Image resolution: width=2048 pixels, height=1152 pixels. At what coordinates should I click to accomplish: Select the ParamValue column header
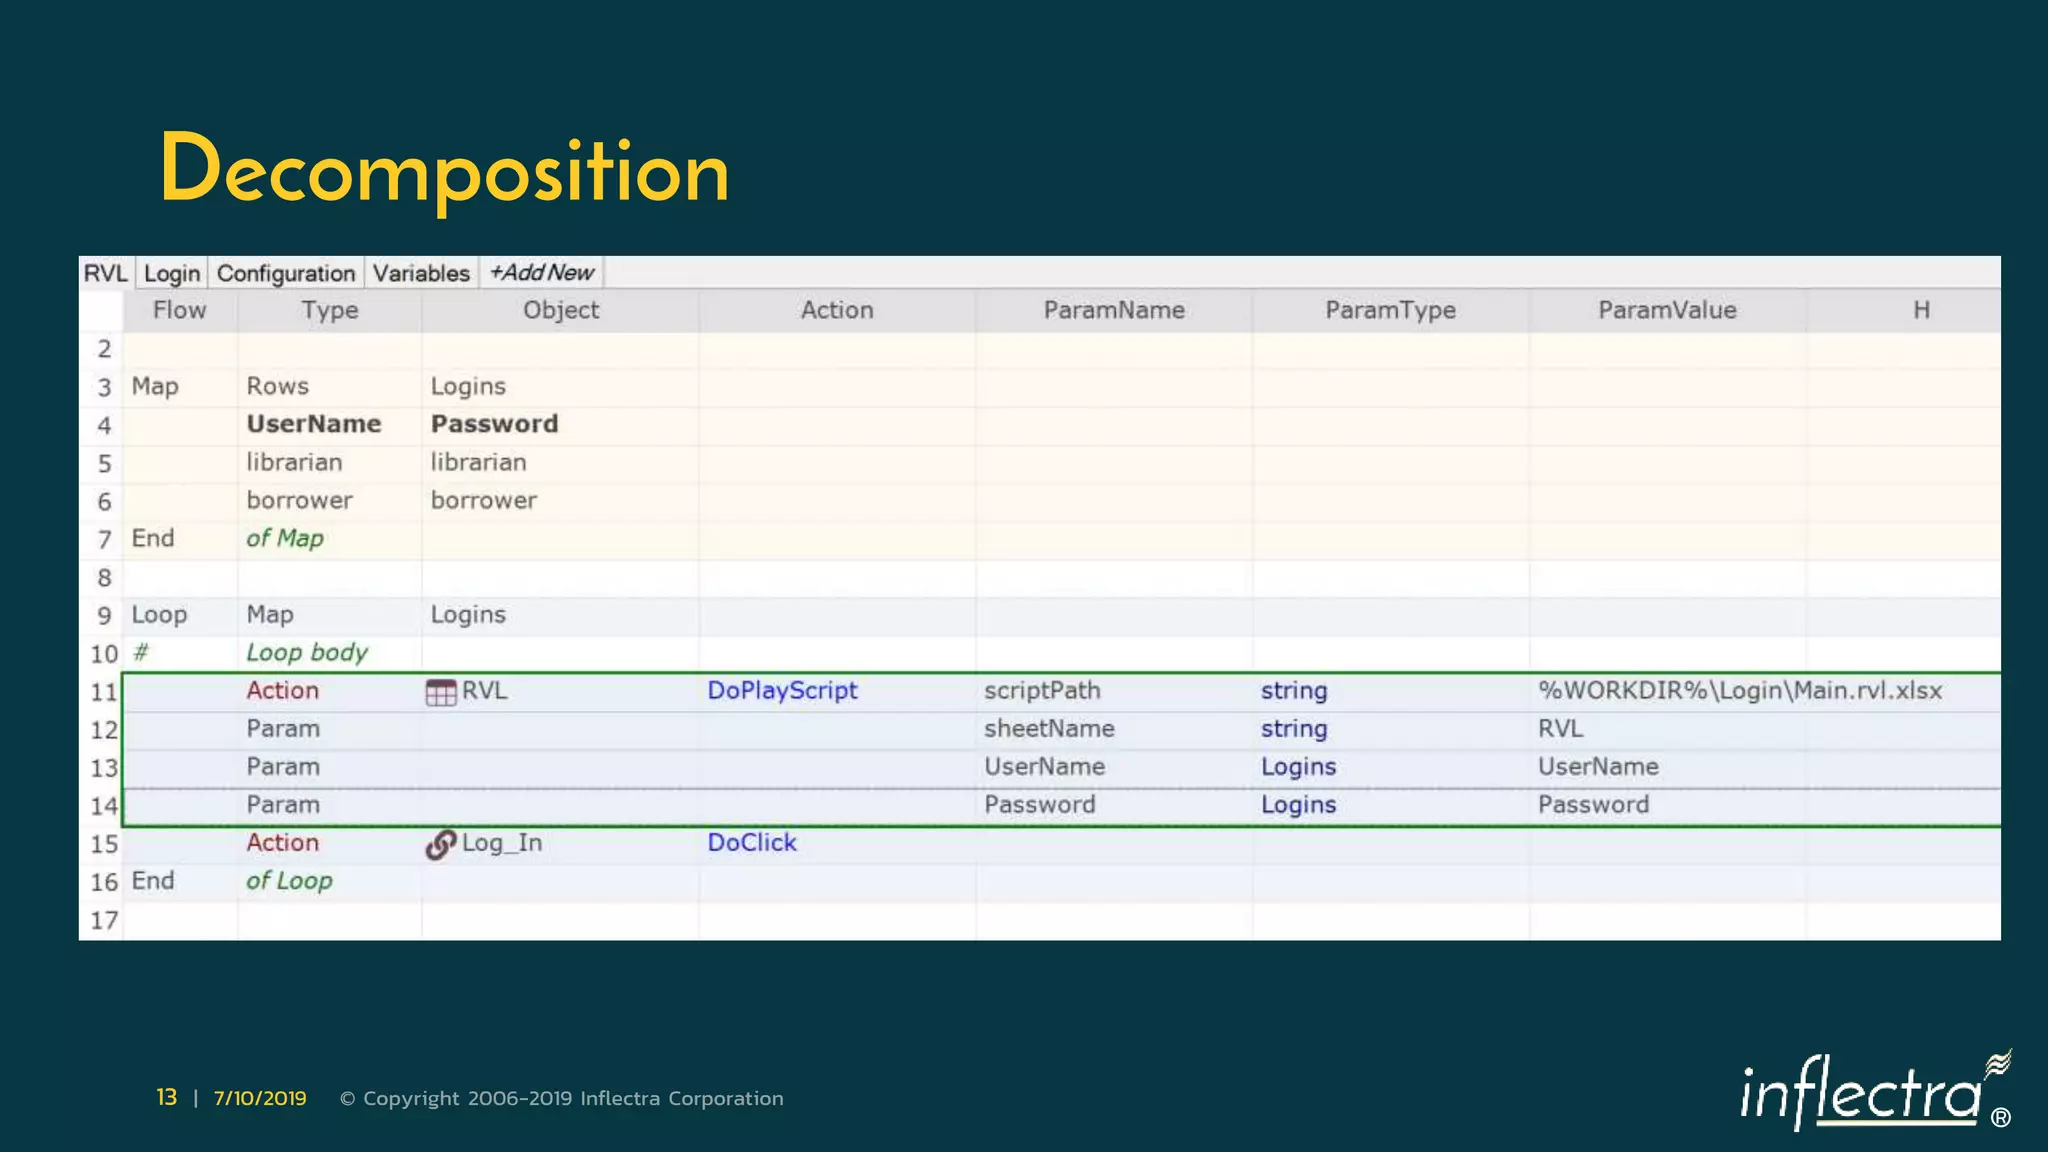point(1666,310)
